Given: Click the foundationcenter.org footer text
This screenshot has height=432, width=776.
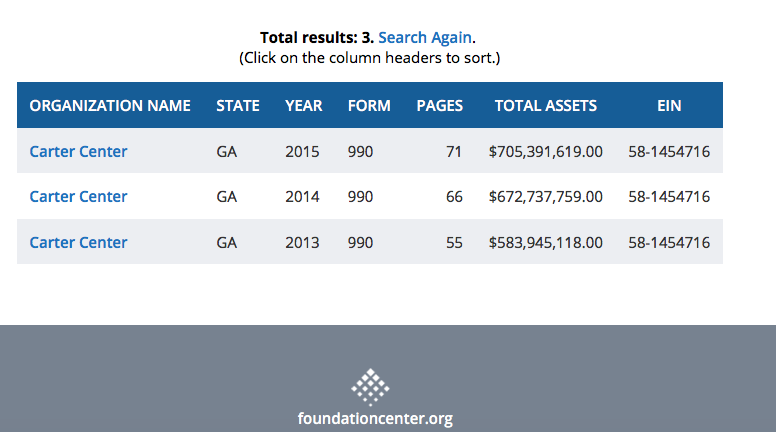Looking at the screenshot, I should 375,418.
